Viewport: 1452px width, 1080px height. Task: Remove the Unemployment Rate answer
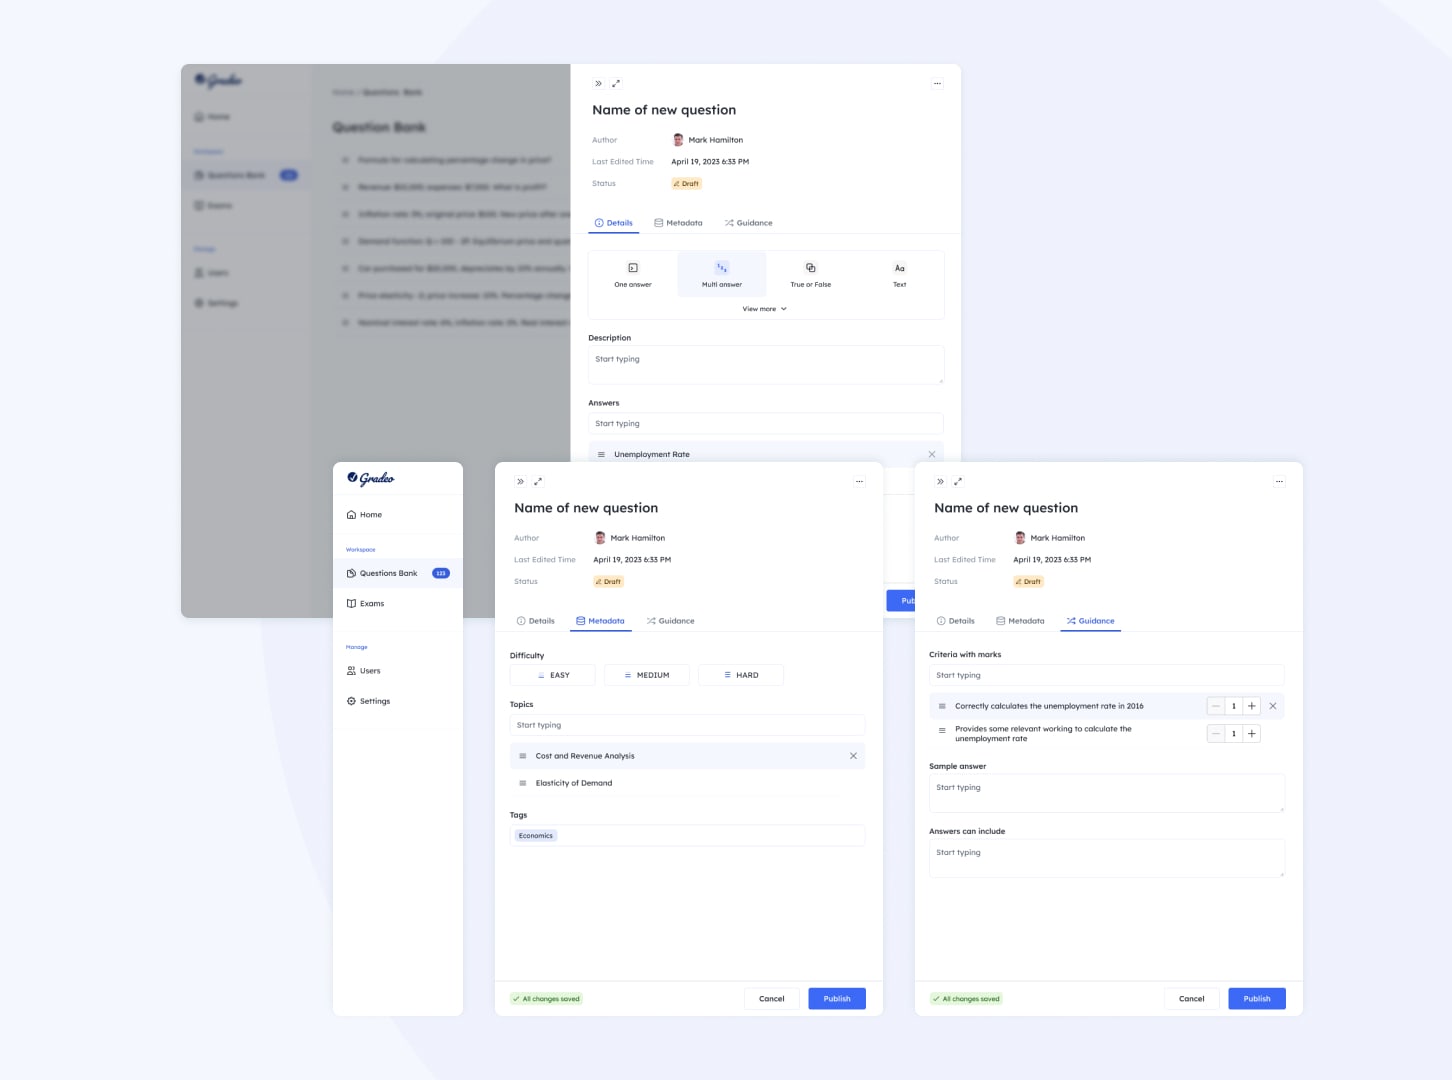[932, 454]
